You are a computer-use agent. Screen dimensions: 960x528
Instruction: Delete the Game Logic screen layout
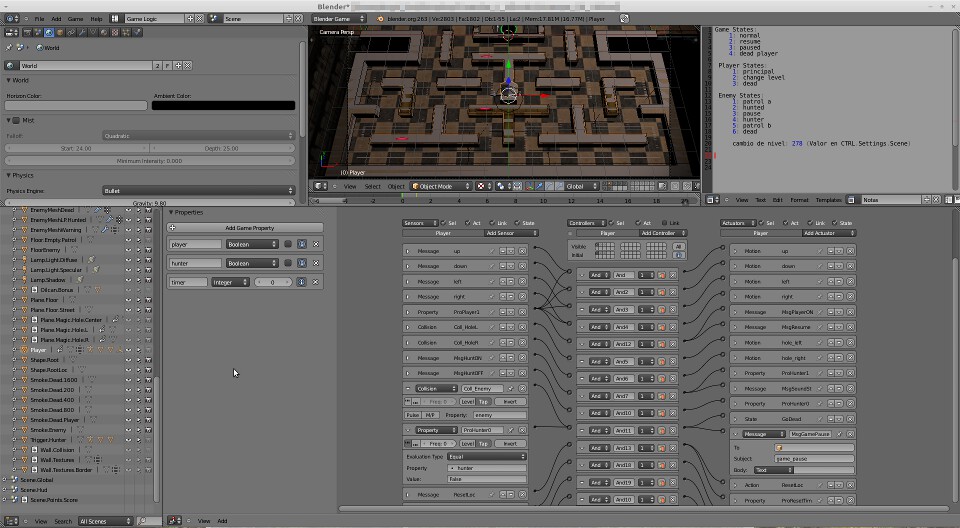tap(200, 19)
